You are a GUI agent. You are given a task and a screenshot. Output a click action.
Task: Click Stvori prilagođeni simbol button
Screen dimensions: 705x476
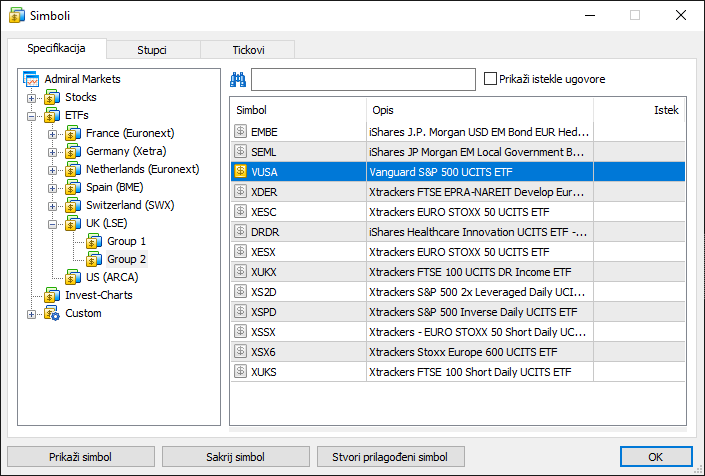[390, 457]
